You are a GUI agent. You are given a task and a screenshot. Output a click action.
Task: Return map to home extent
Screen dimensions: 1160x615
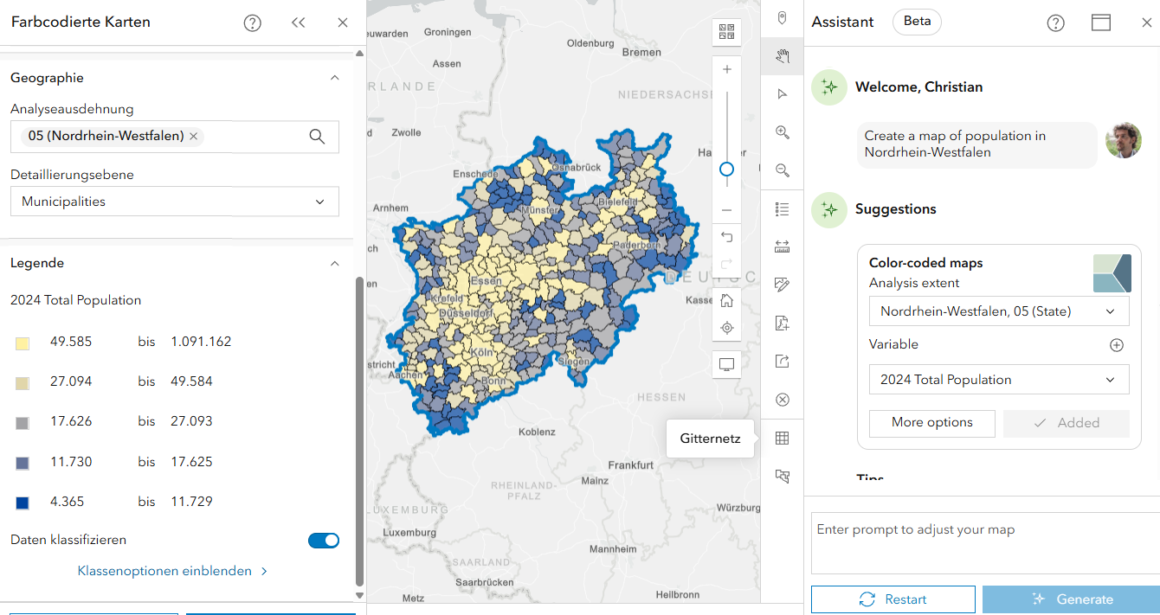(x=726, y=300)
